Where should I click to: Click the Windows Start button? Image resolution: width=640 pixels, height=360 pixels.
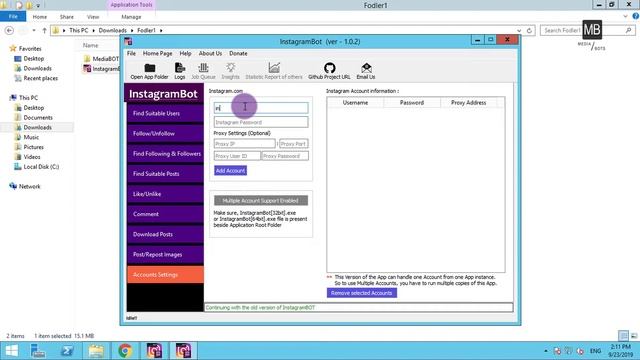pyautogui.click(x=11, y=351)
